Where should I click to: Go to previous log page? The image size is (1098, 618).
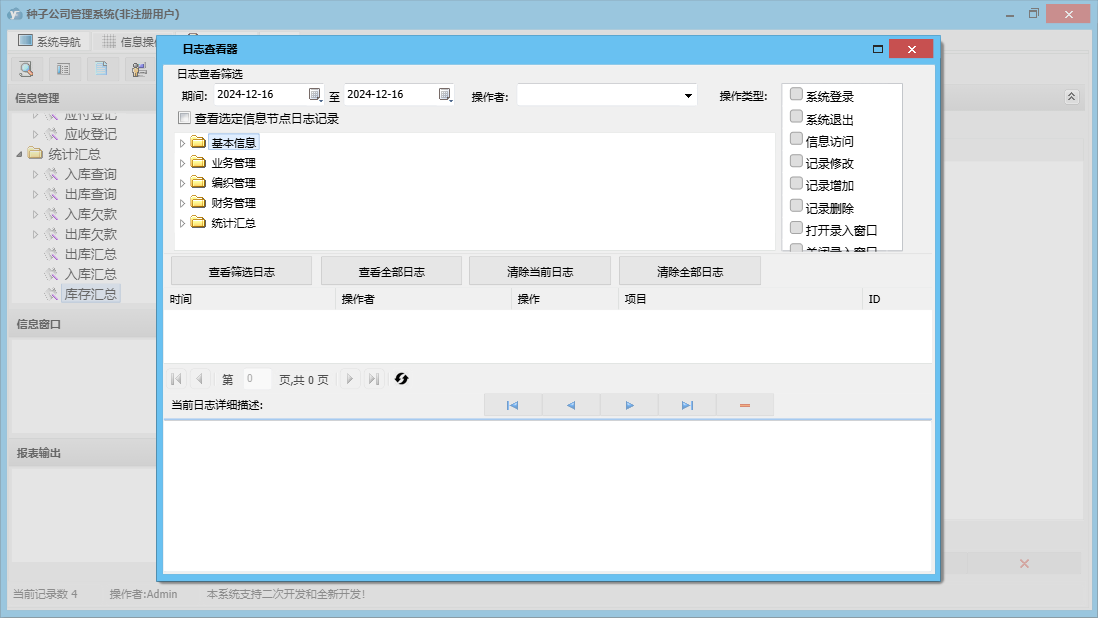point(200,379)
